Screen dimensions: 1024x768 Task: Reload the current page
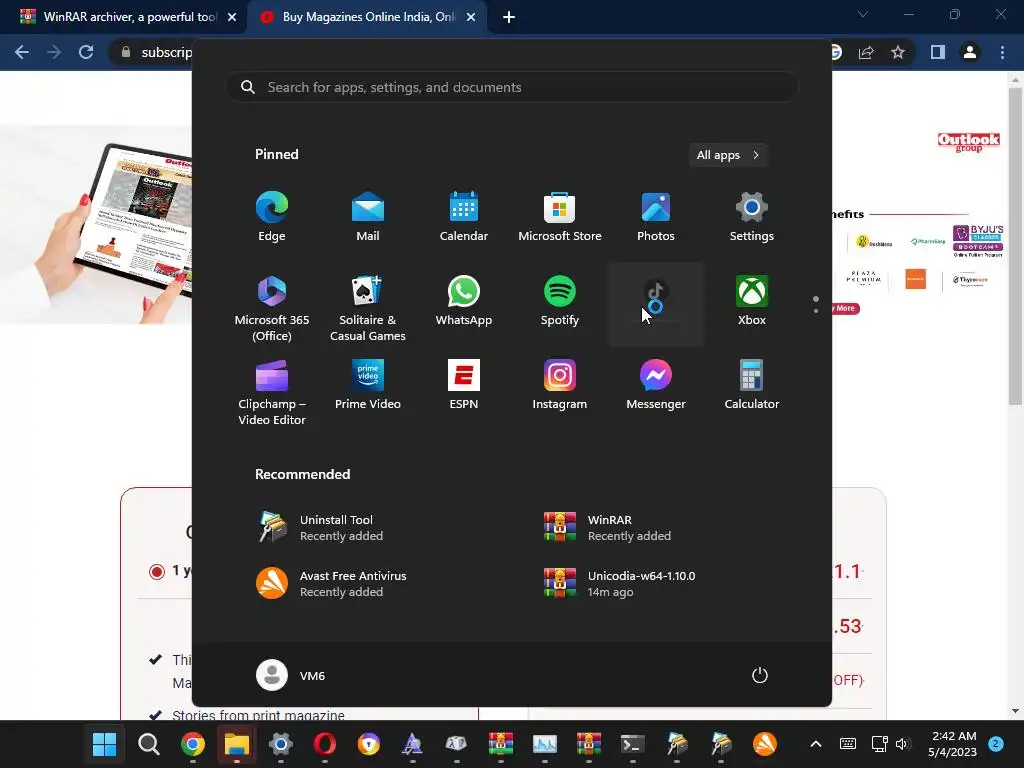coord(86,52)
